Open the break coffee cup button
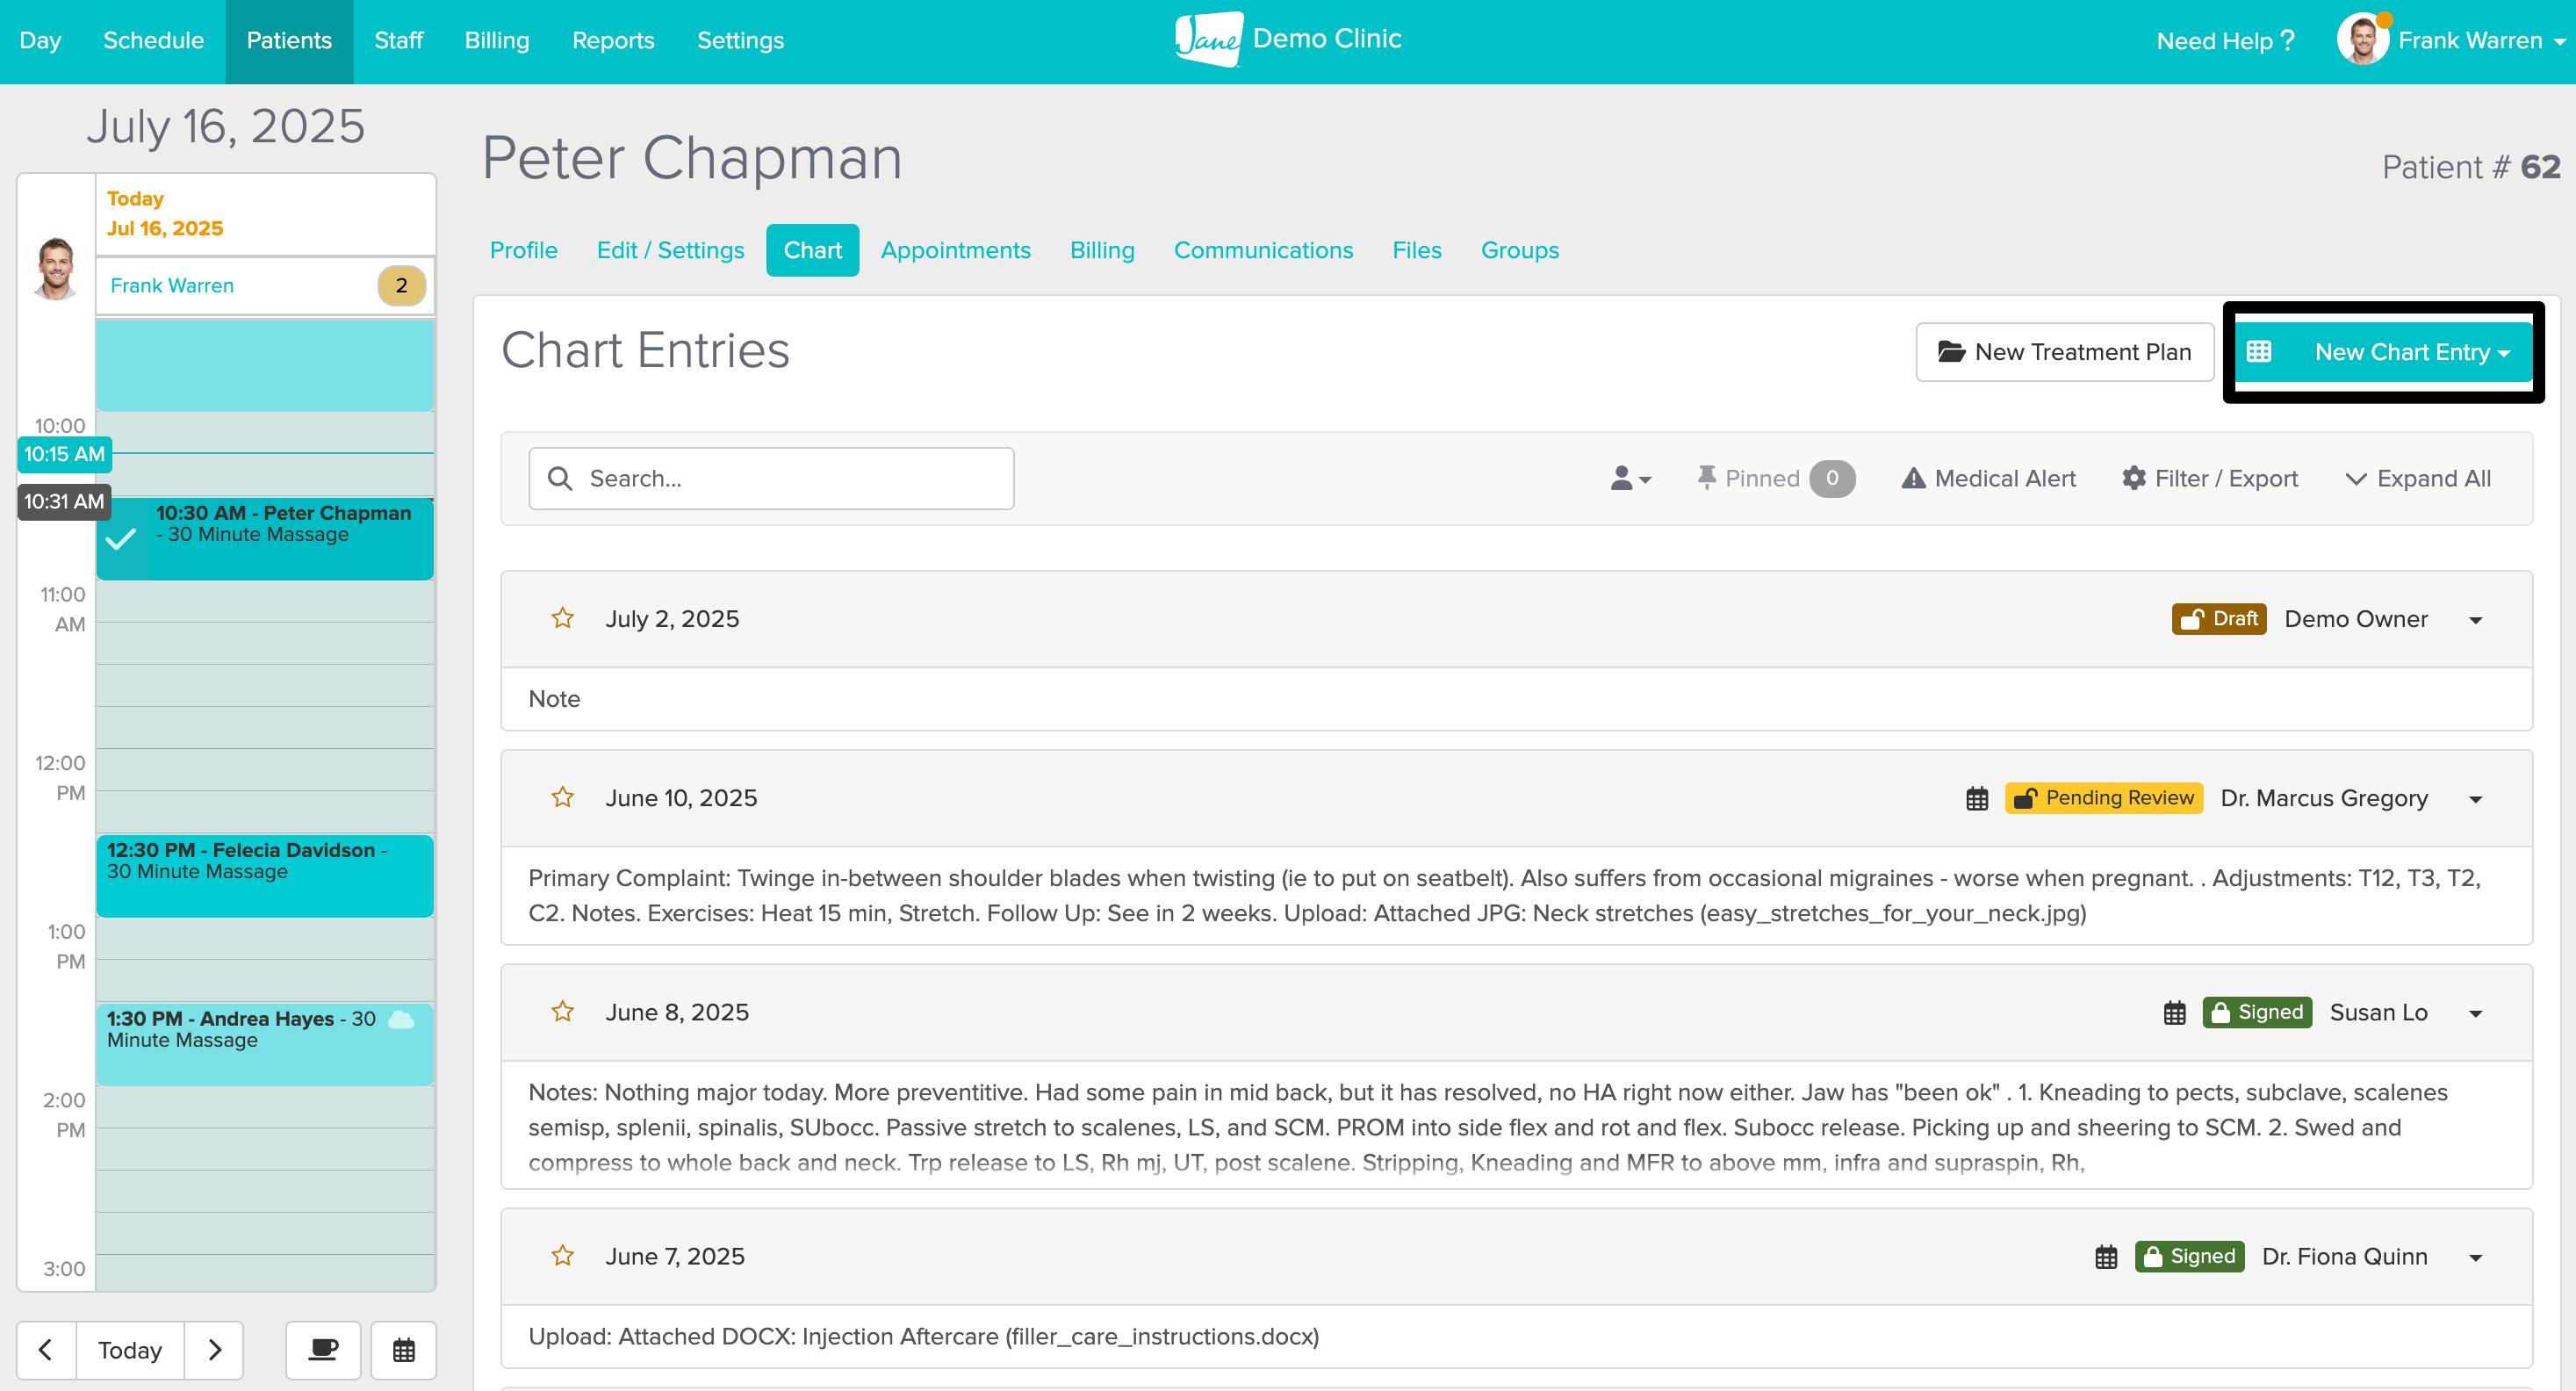Screen dimensions: 2576x1391 pos(323,1350)
